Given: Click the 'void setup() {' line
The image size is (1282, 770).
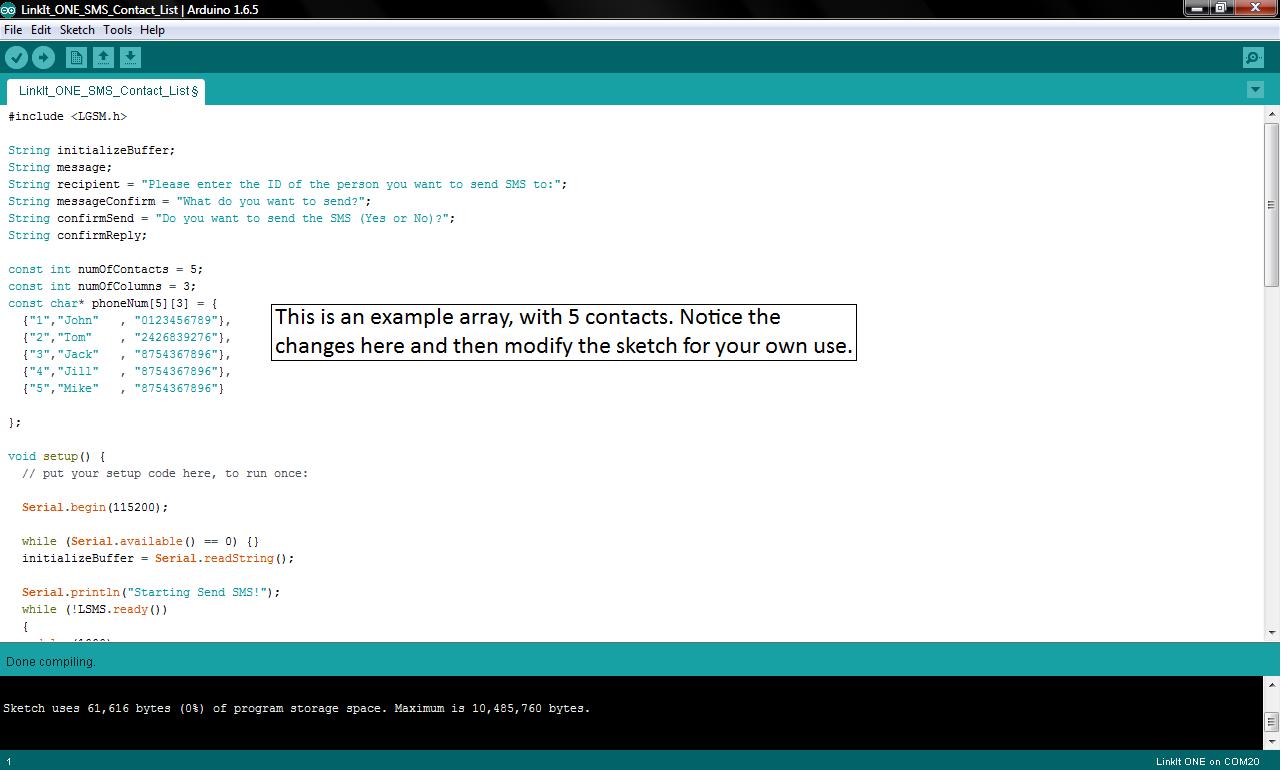Looking at the screenshot, I should [57, 456].
